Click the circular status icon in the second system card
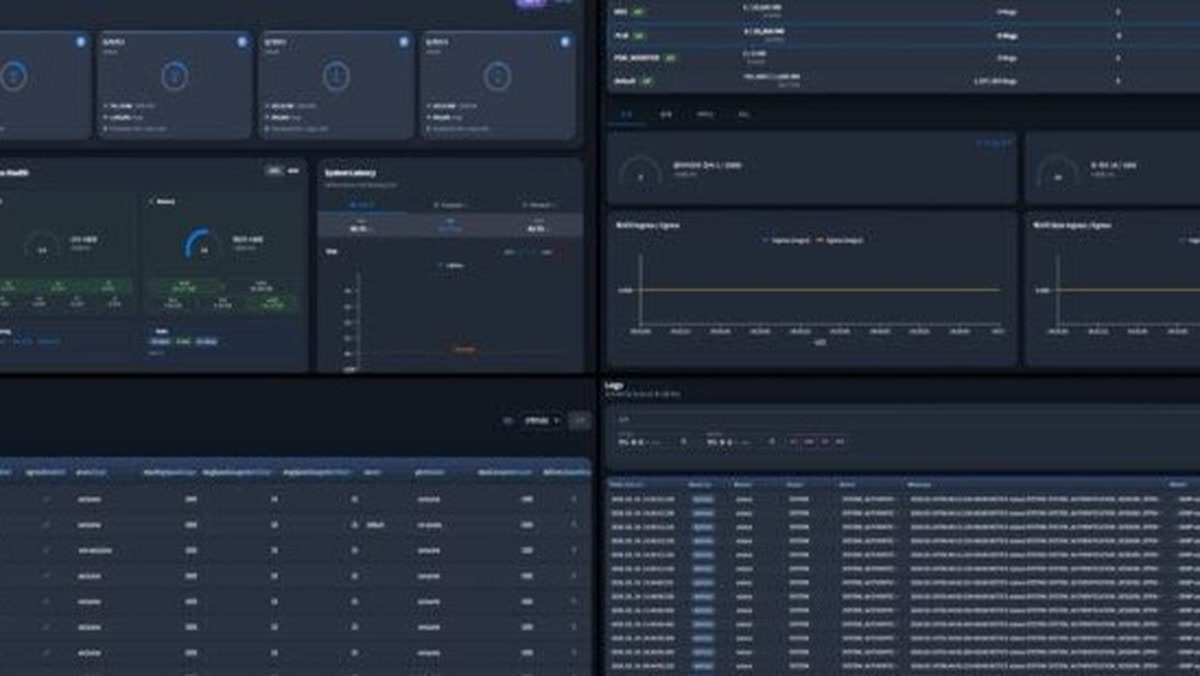Viewport: 1200px width, 676px height. click(175, 76)
